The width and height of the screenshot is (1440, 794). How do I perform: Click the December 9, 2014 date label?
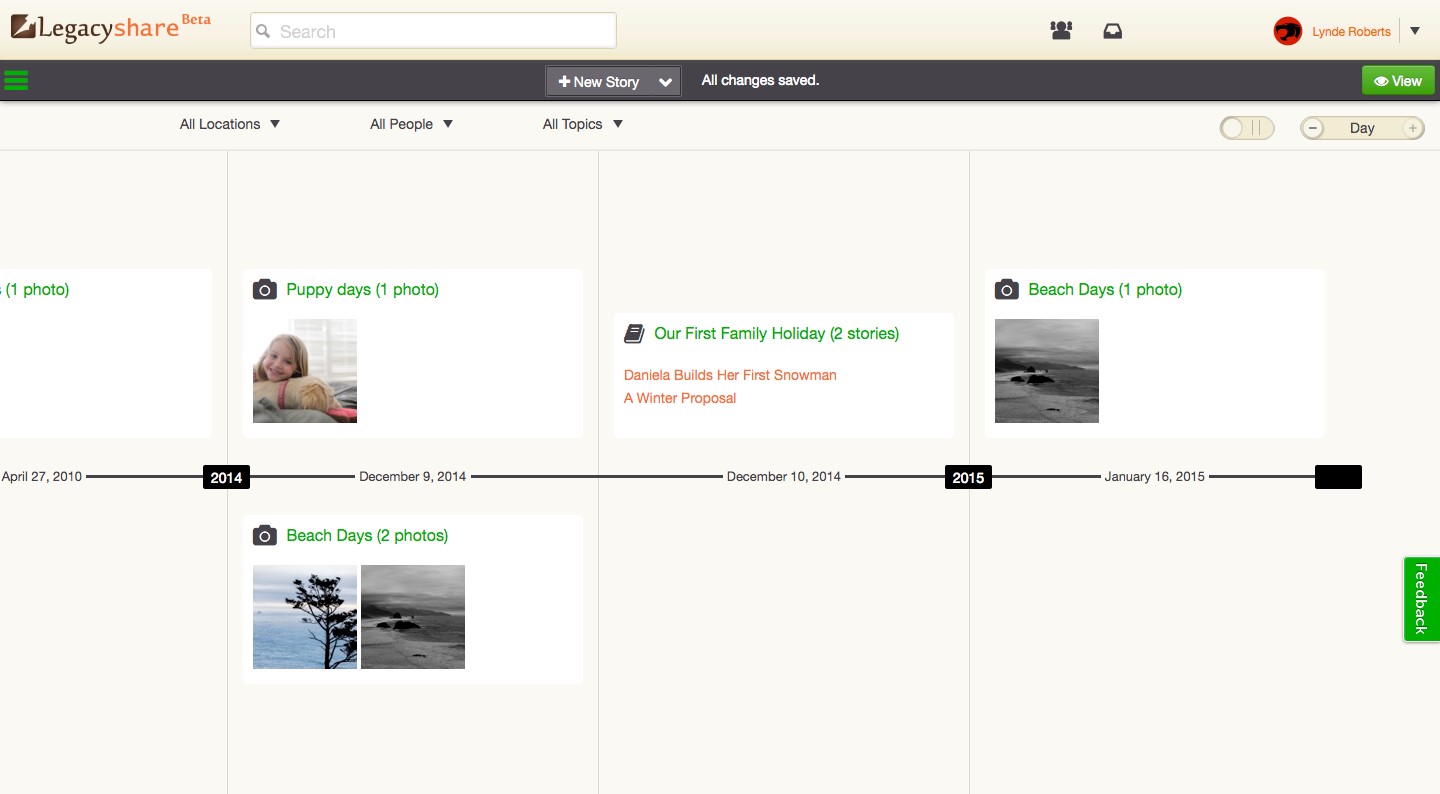tap(413, 477)
